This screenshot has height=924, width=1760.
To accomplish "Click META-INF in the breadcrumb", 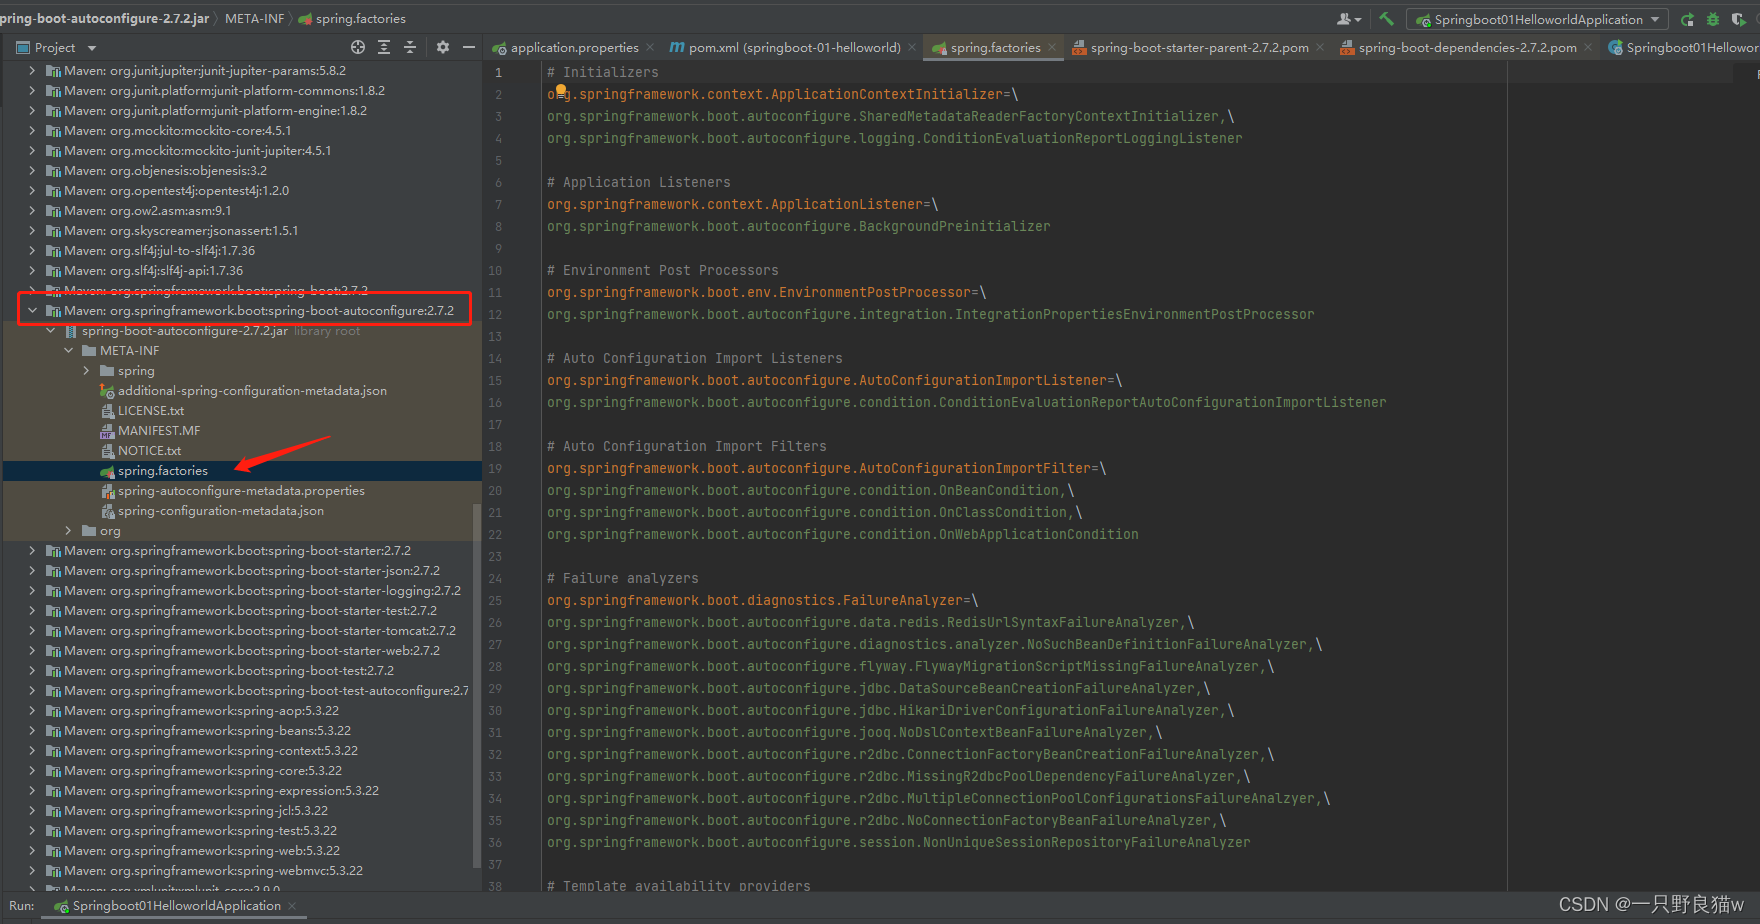I will point(254,19).
